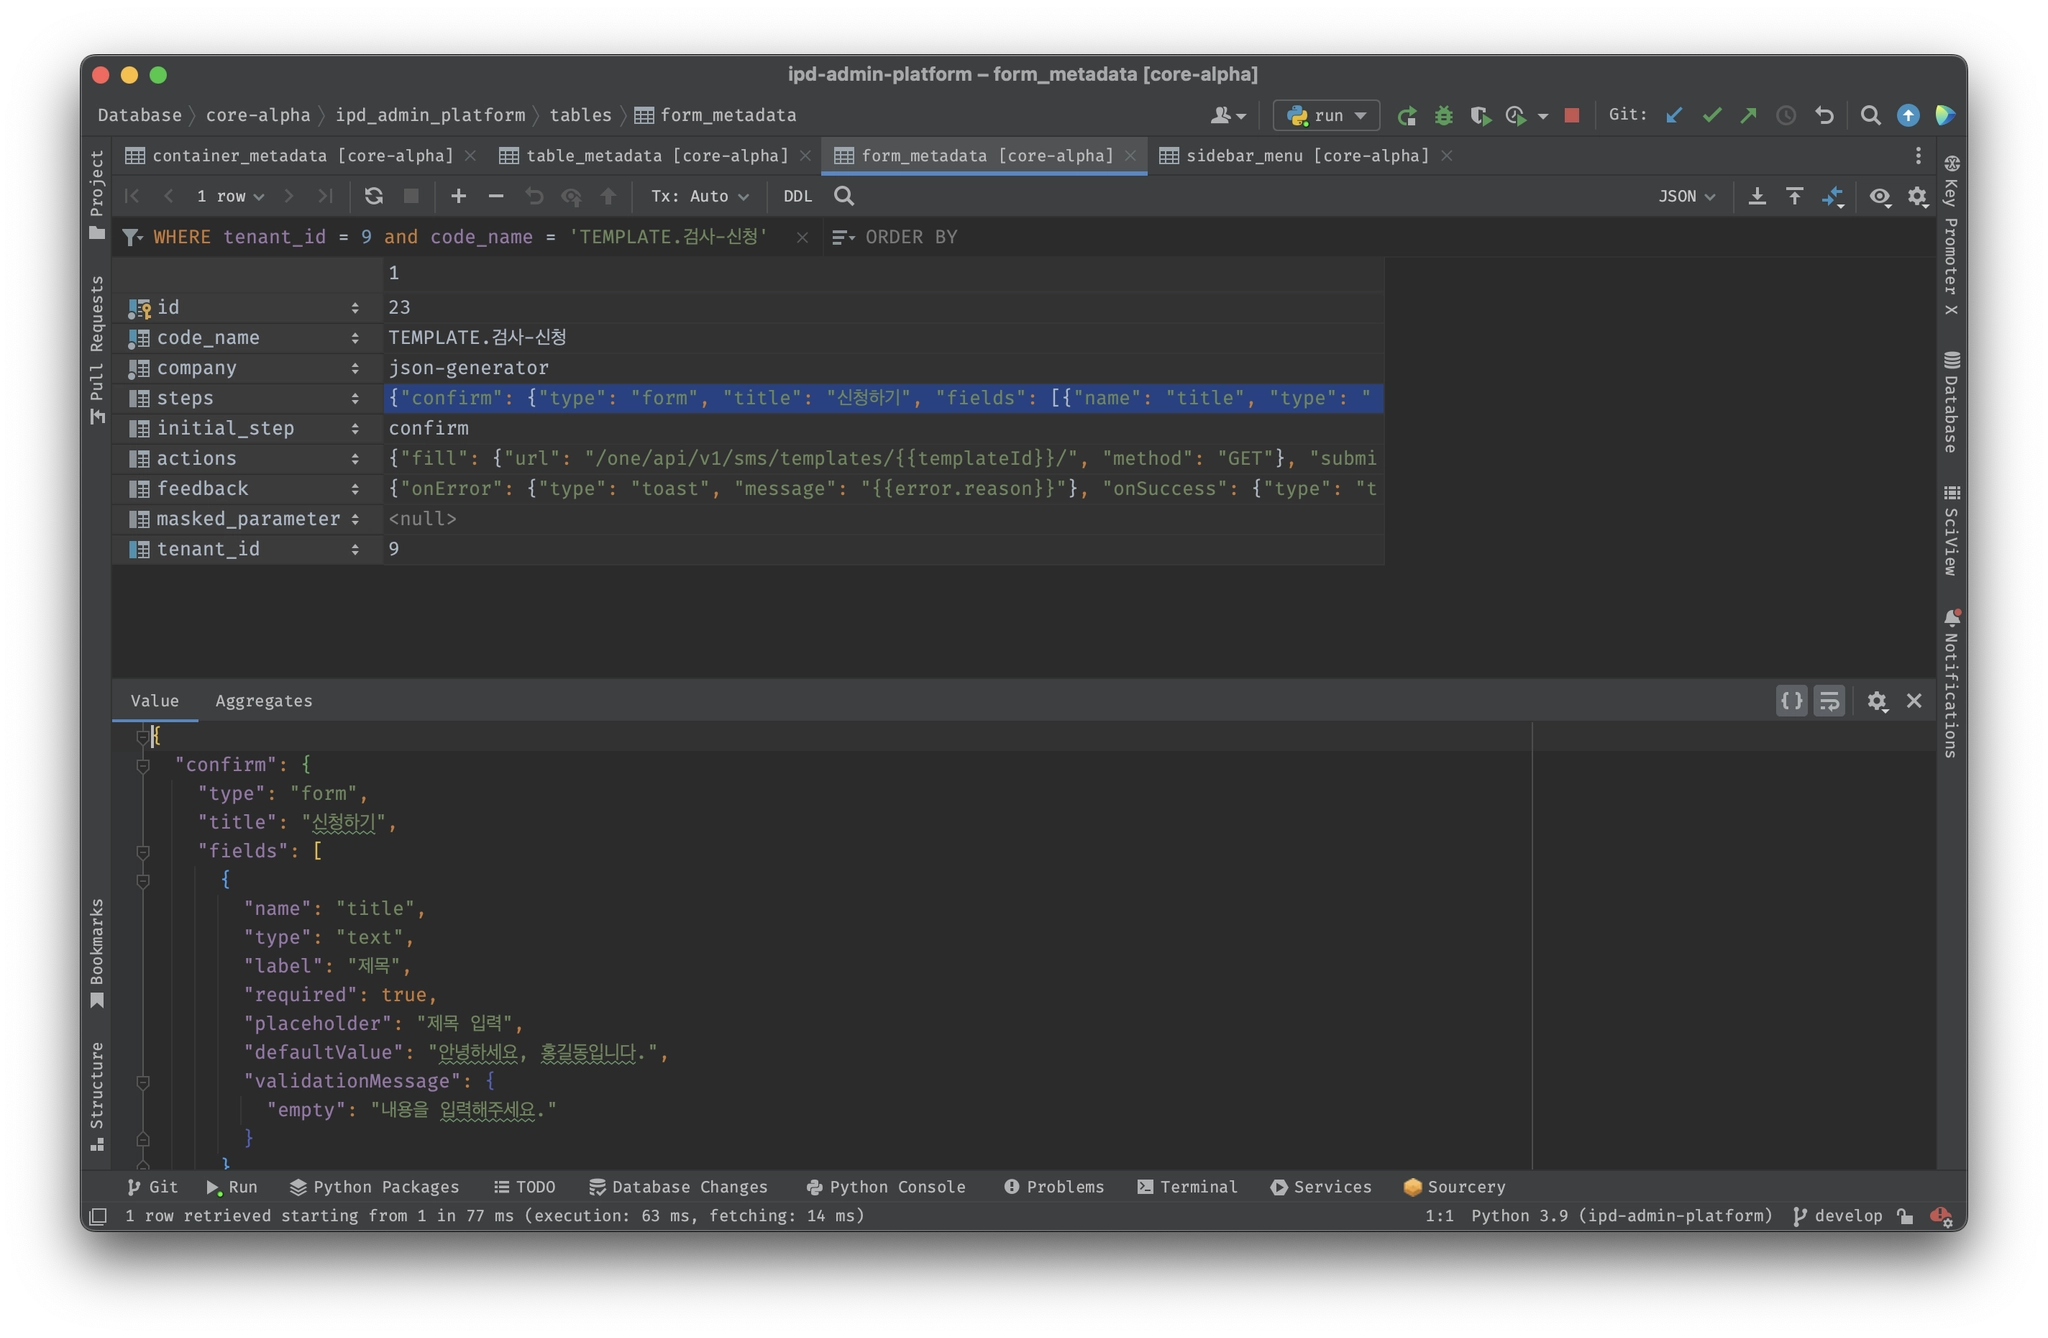The image size is (2048, 1338).
Task: Click the Reload Page refresh icon
Action: click(x=373, y=196)
